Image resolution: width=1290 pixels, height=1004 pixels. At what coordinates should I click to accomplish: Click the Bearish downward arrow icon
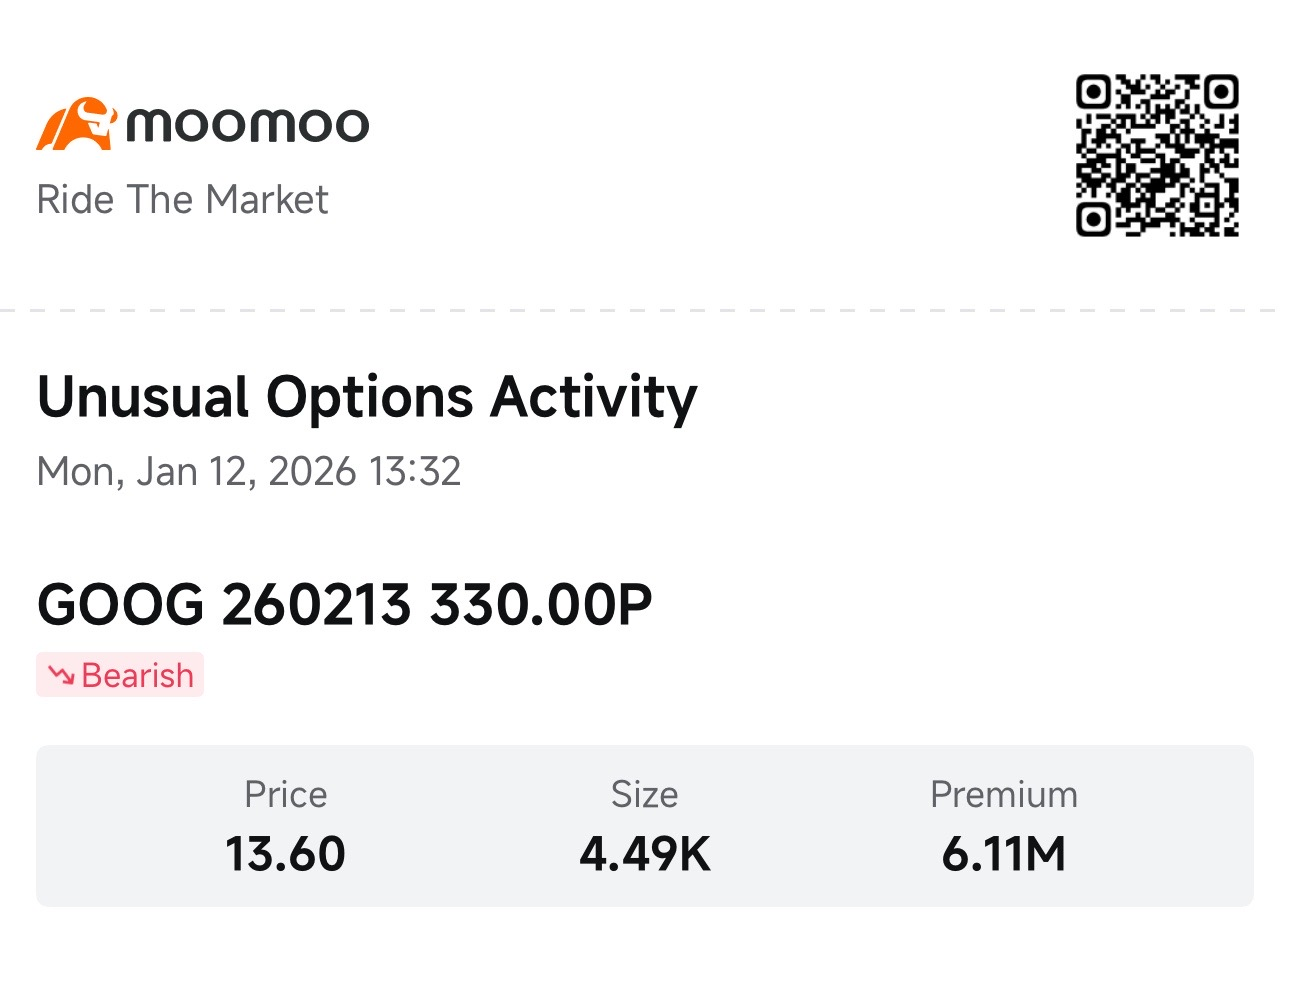pos(61,675)
